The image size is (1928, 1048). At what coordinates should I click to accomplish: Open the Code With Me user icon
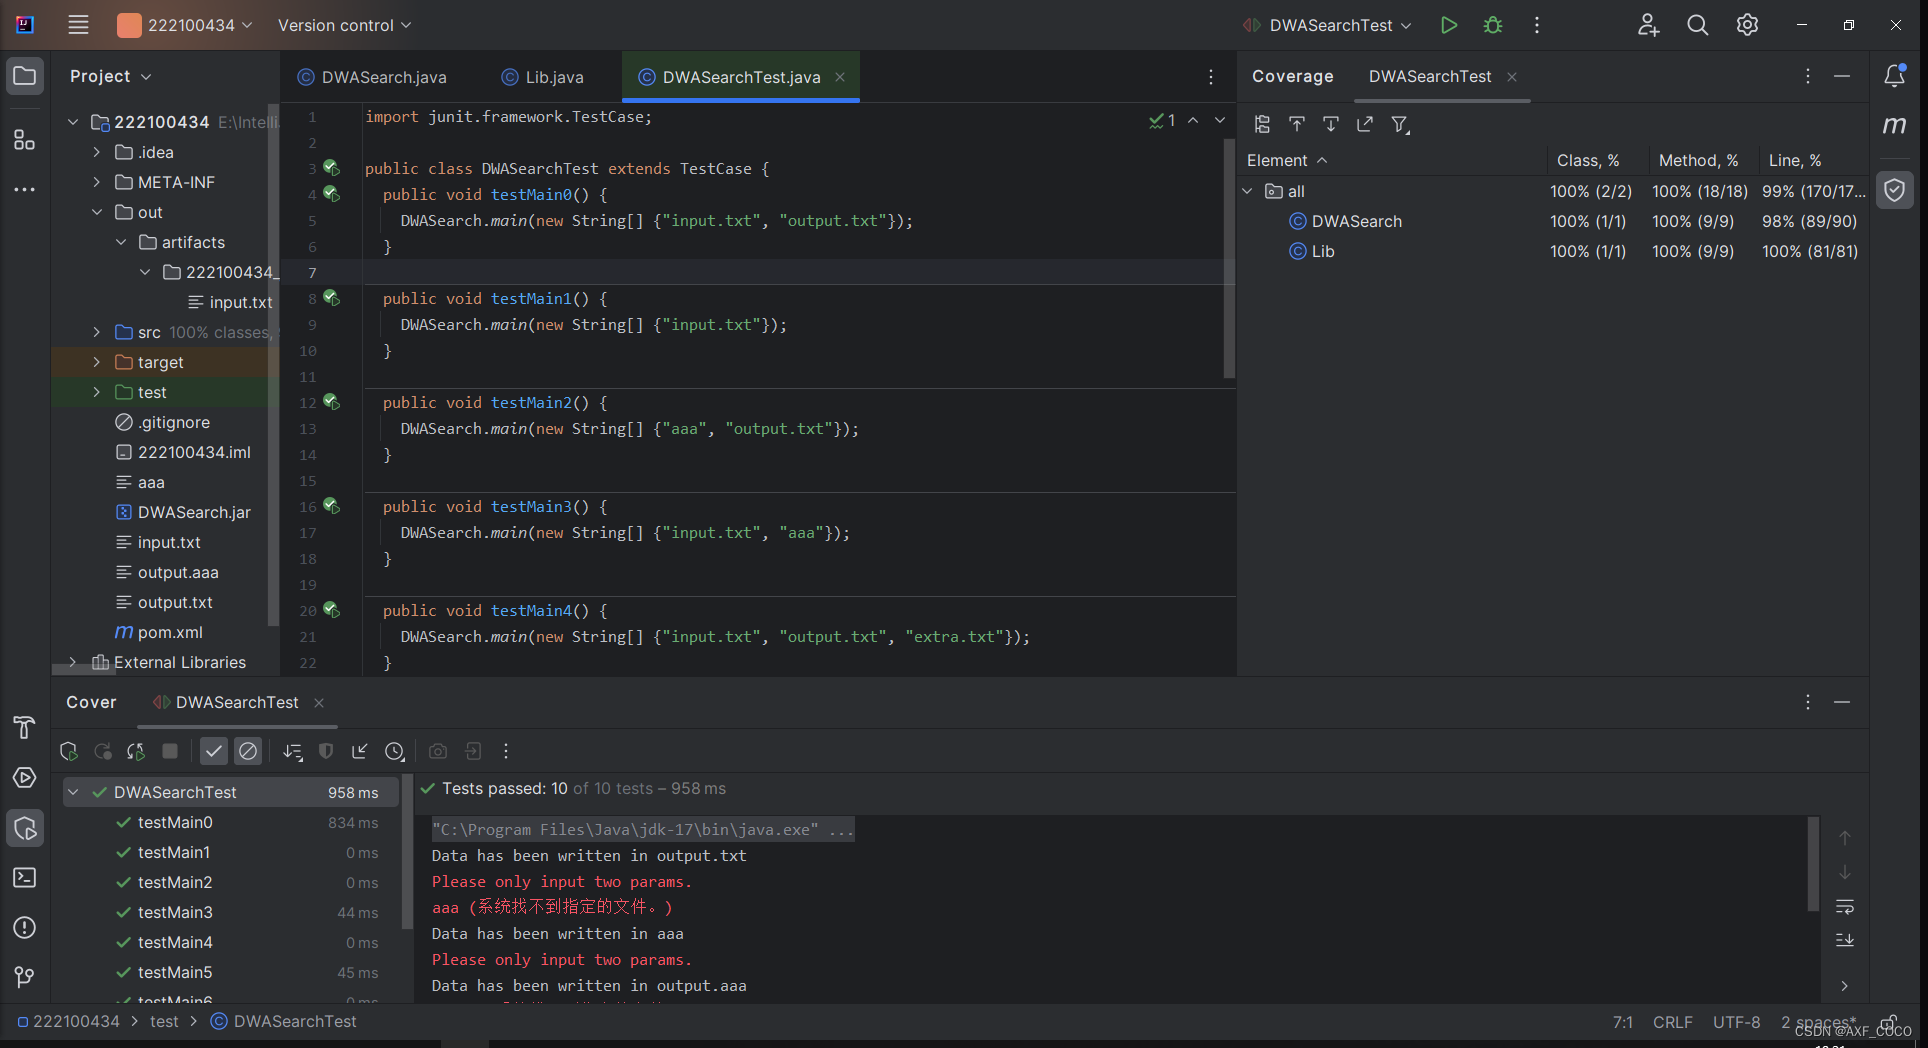1648,25
